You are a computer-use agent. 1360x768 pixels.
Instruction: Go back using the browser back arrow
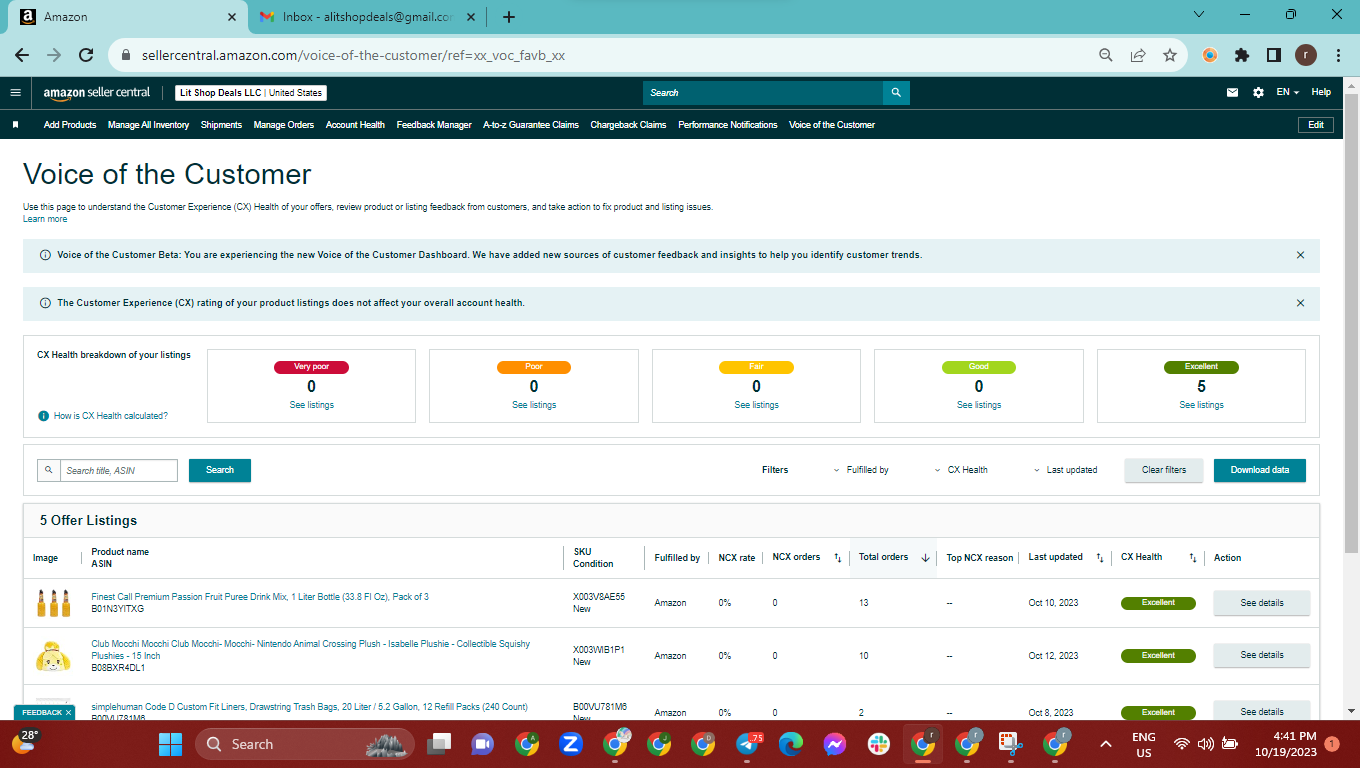point(22,56)
